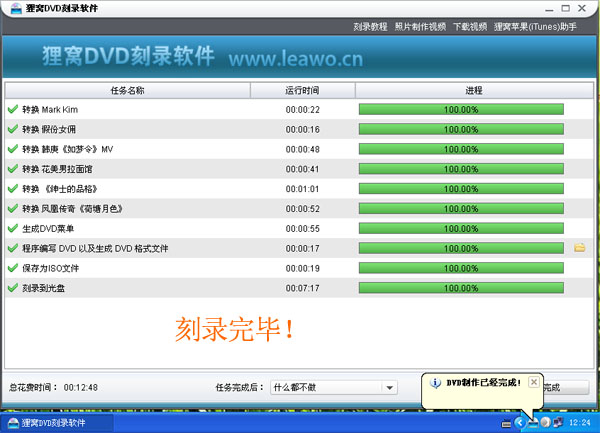Open 狸窝苹果(iTunes)助手 link
The image size is (600, 433).
coord(535,27)
